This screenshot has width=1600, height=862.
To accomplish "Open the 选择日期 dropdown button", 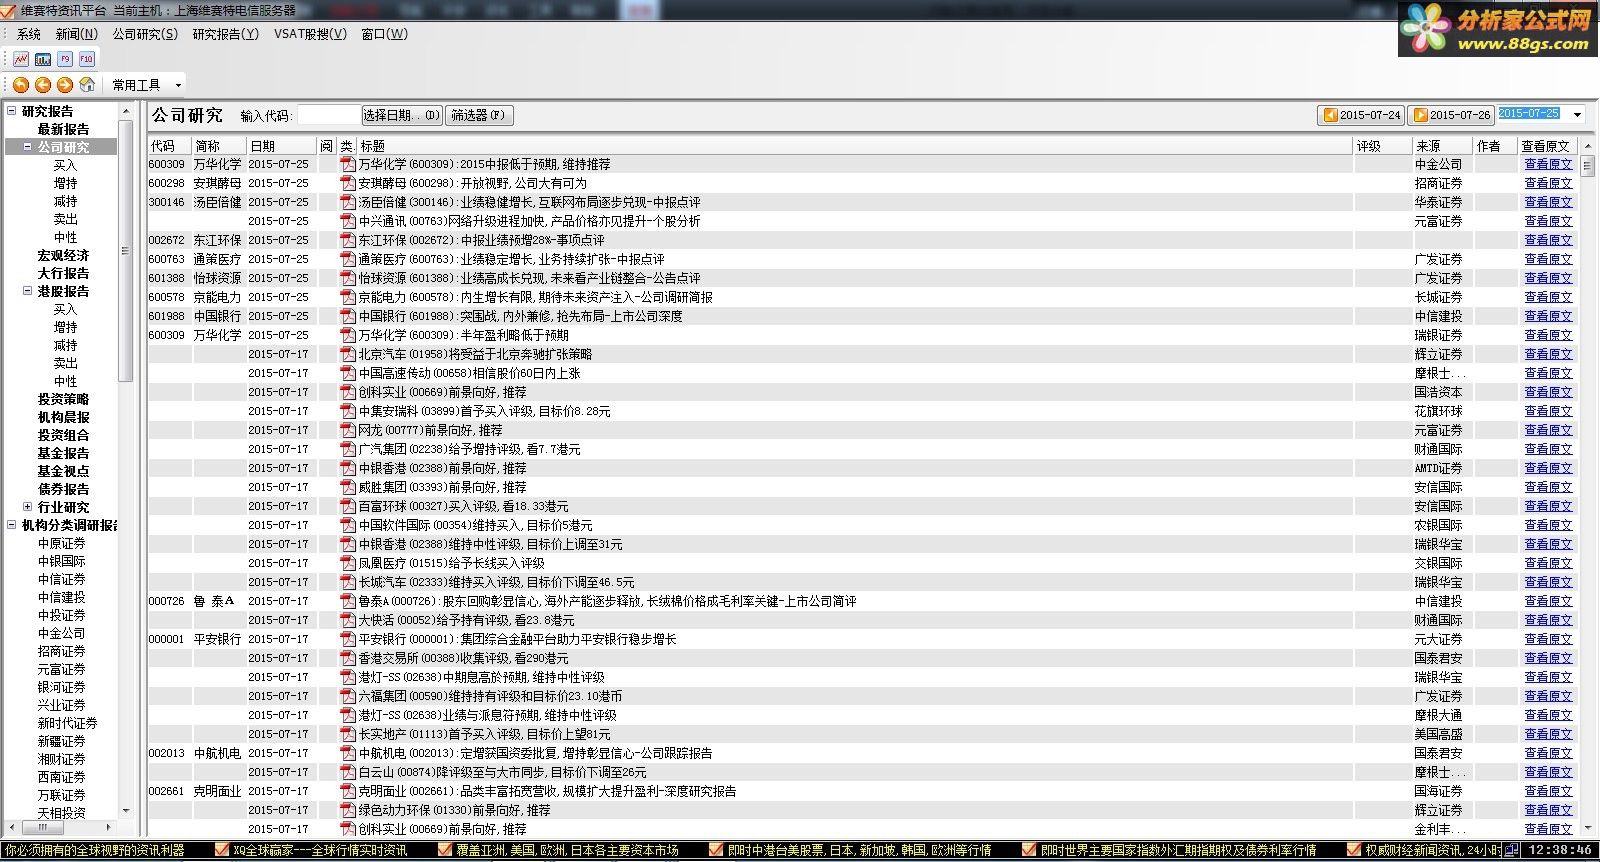I will click(401, 116).
